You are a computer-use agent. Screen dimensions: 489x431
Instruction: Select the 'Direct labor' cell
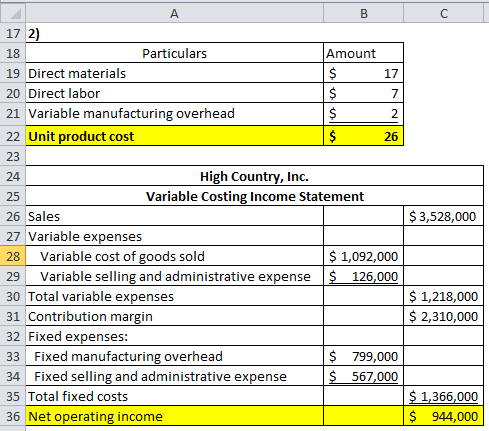pyautogui.click(x=174, y=93)
